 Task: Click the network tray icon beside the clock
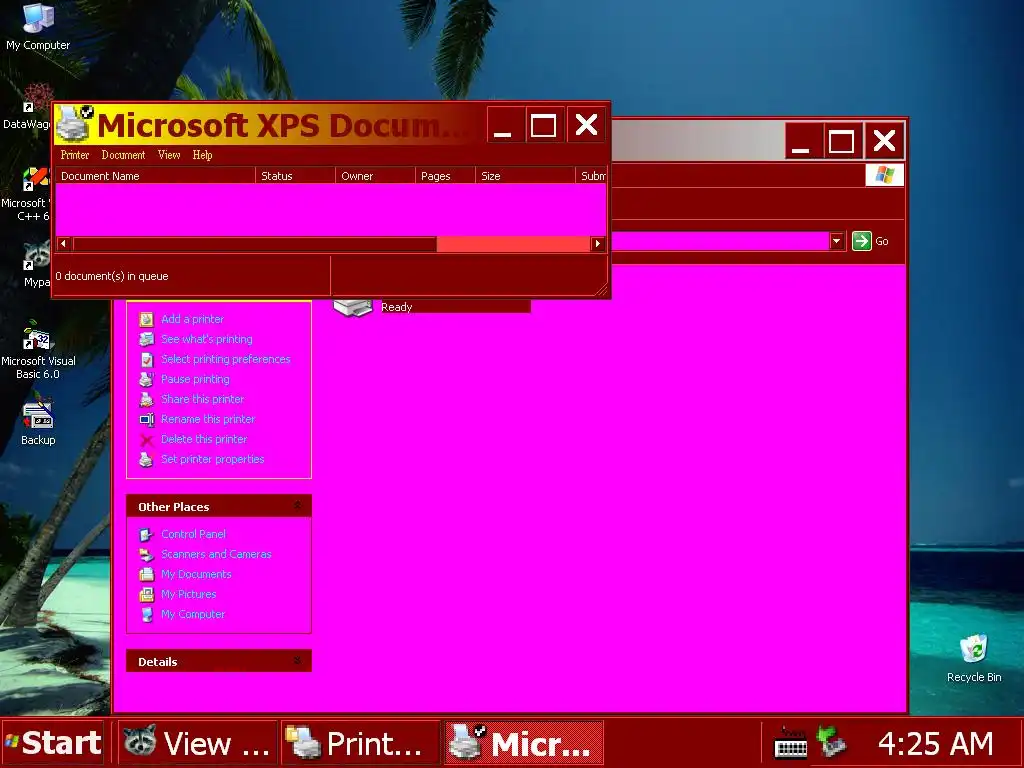(831, 743)
